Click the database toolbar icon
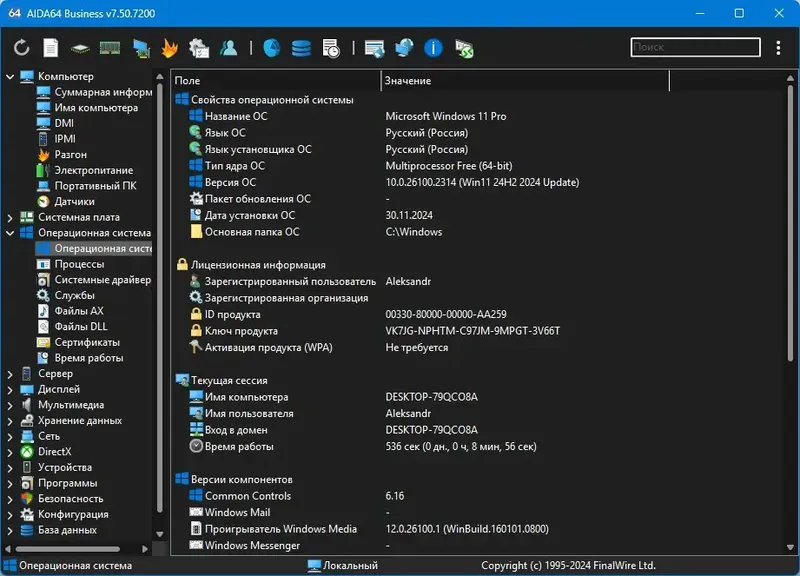This screenshot has height=576, width=800. pos(300,47)
